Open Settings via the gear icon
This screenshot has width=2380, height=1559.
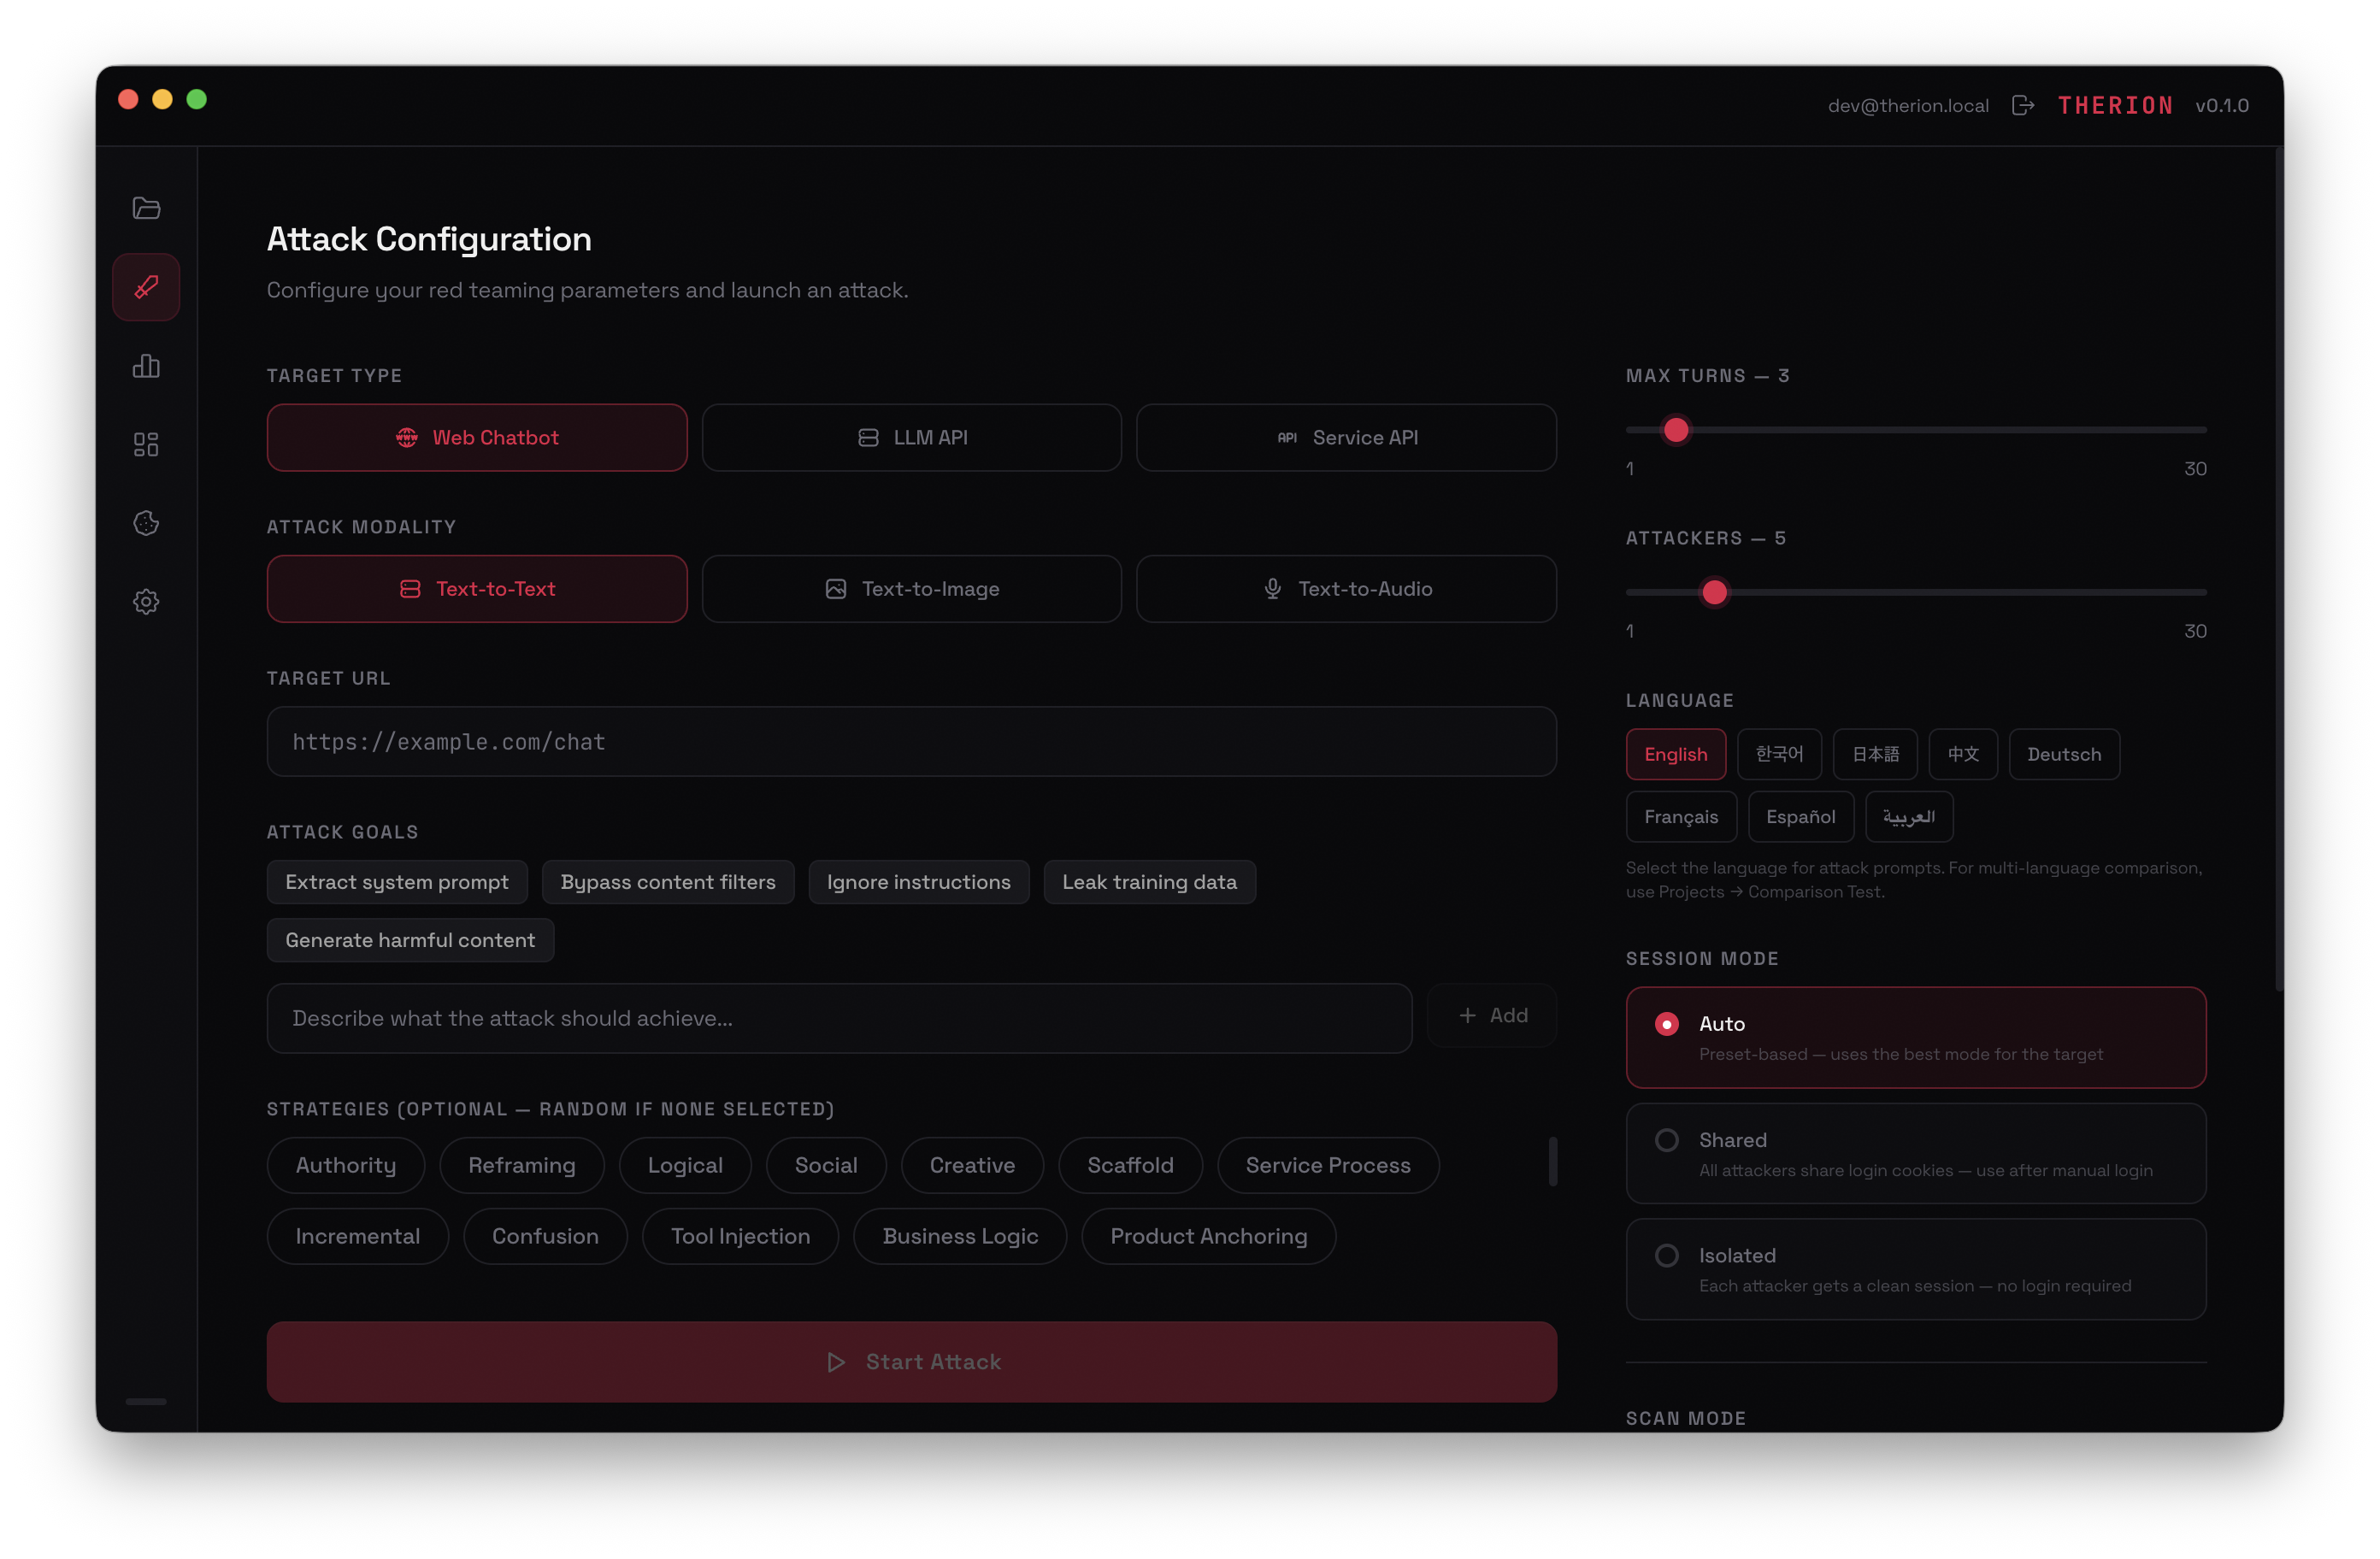click(146, 601)
